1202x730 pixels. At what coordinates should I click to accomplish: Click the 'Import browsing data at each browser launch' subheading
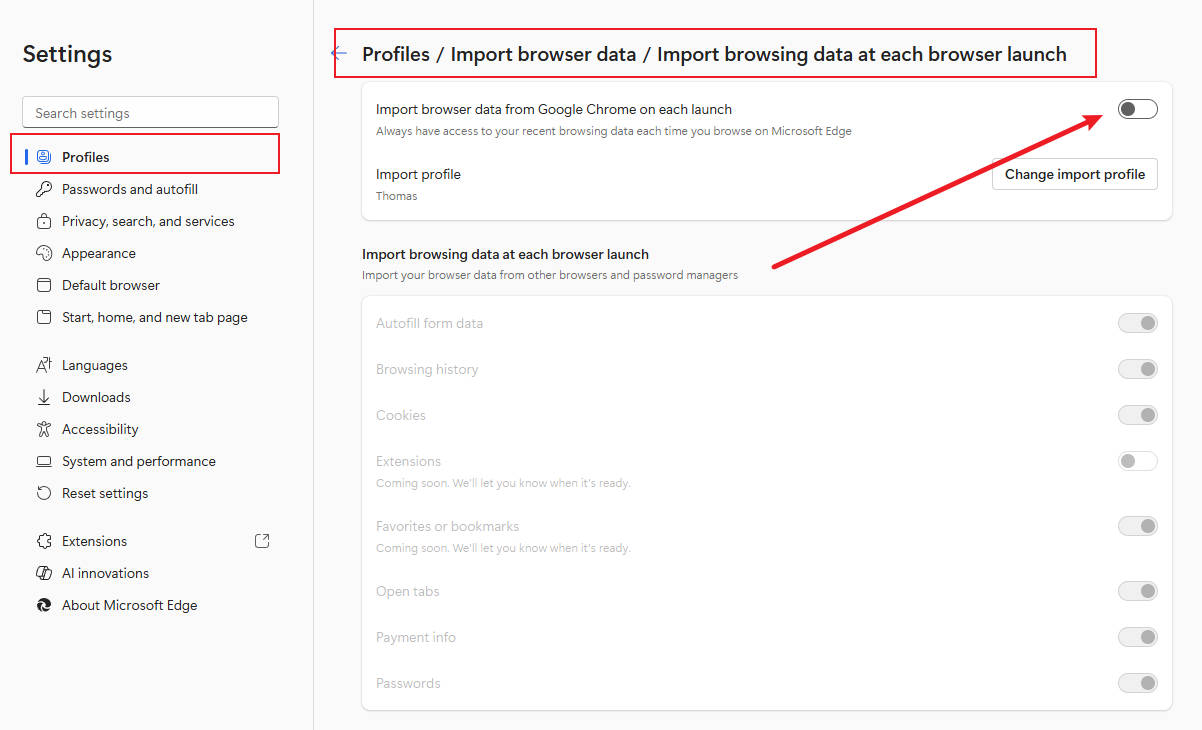tap(505, 254)
